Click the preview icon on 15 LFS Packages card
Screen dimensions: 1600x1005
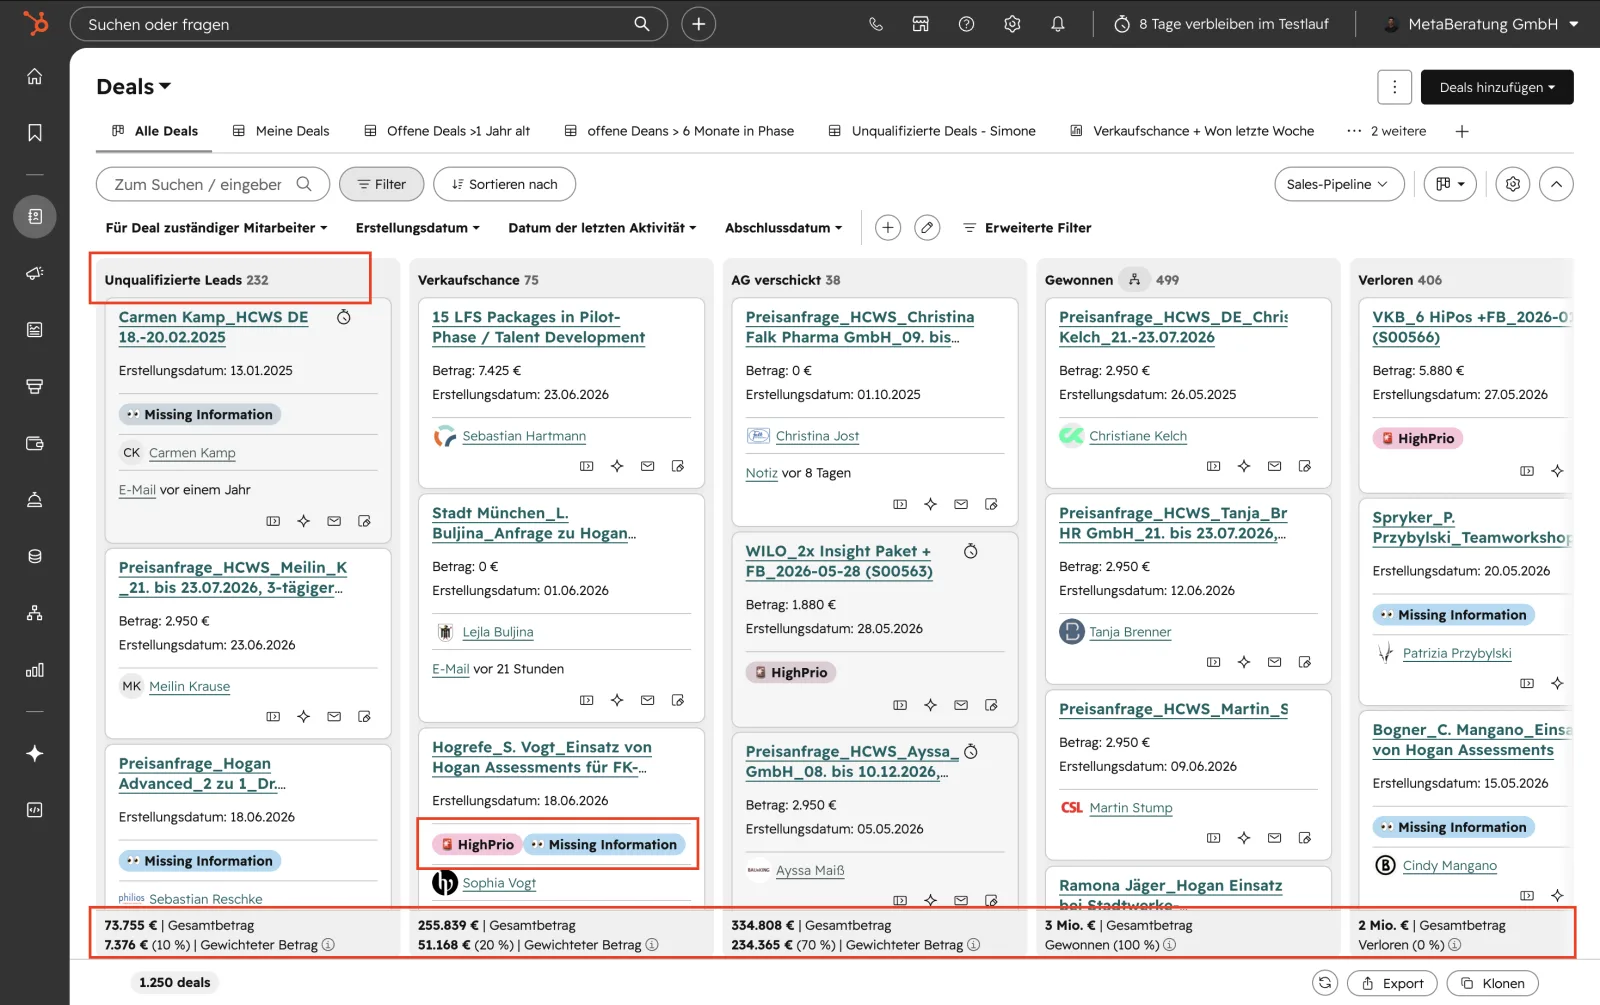587,466
